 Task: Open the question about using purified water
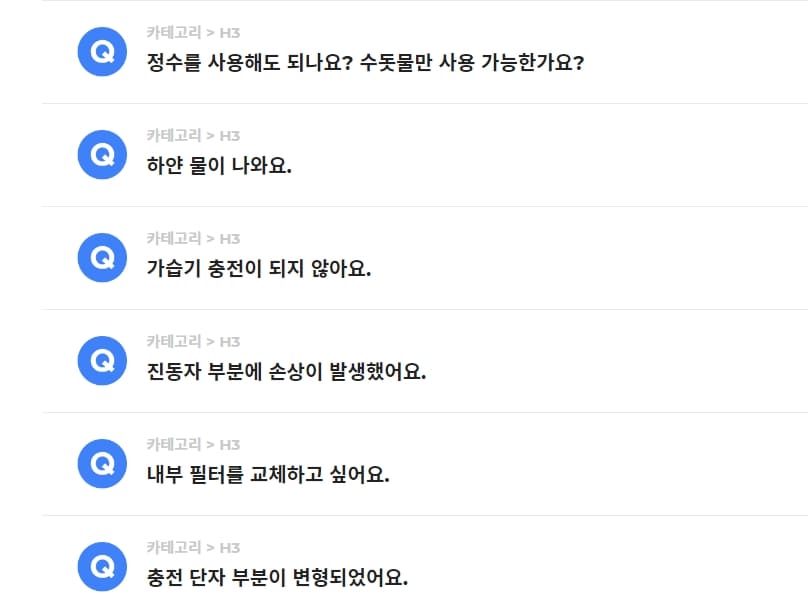click(x=368, y=61)
